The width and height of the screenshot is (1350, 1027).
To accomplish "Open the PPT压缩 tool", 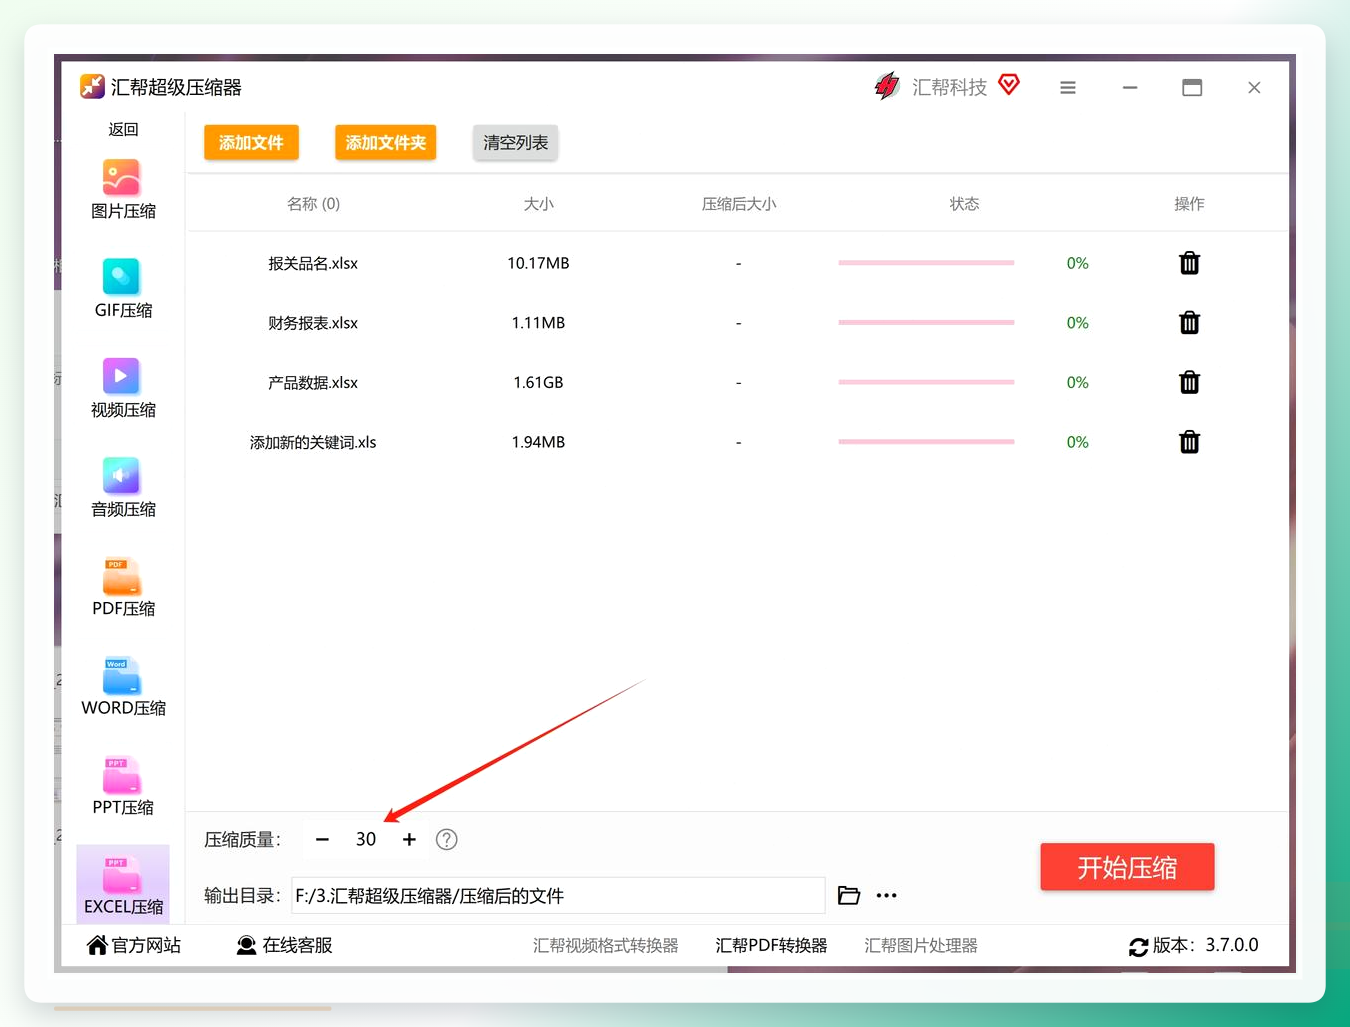I will tap(123, 786).
